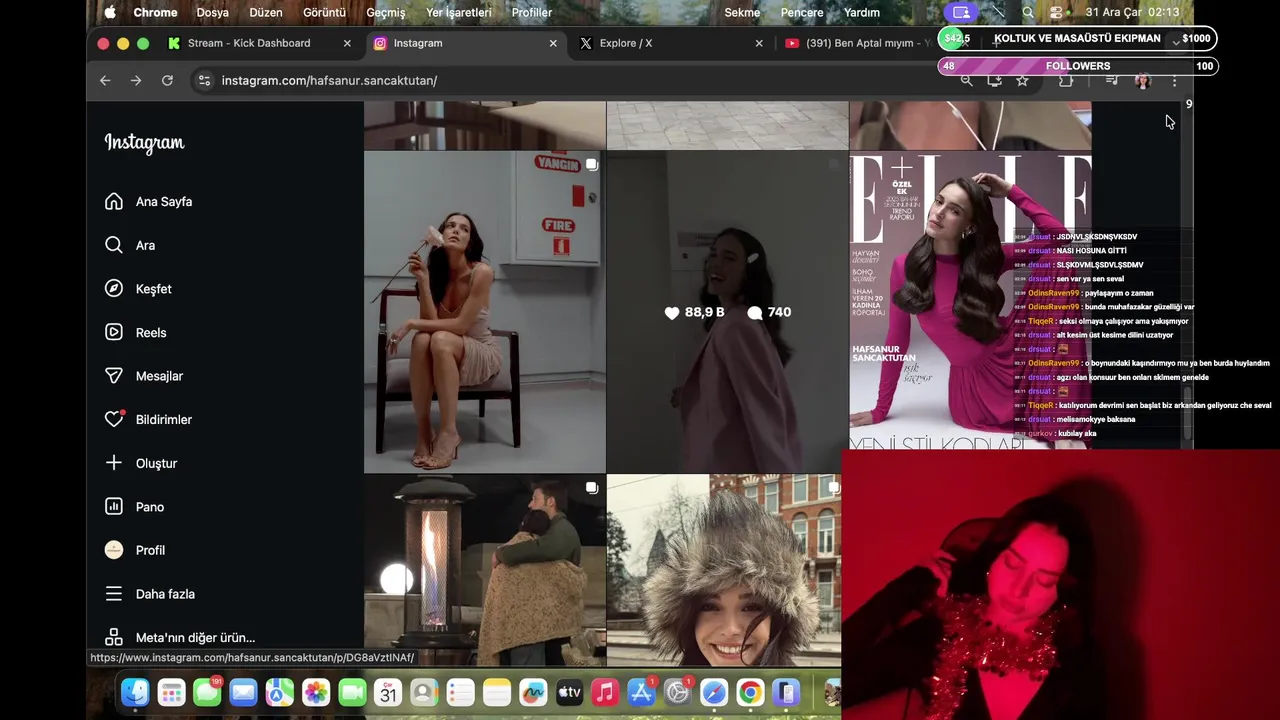Open Chrome zoom indicator icon

click(966, 80)
